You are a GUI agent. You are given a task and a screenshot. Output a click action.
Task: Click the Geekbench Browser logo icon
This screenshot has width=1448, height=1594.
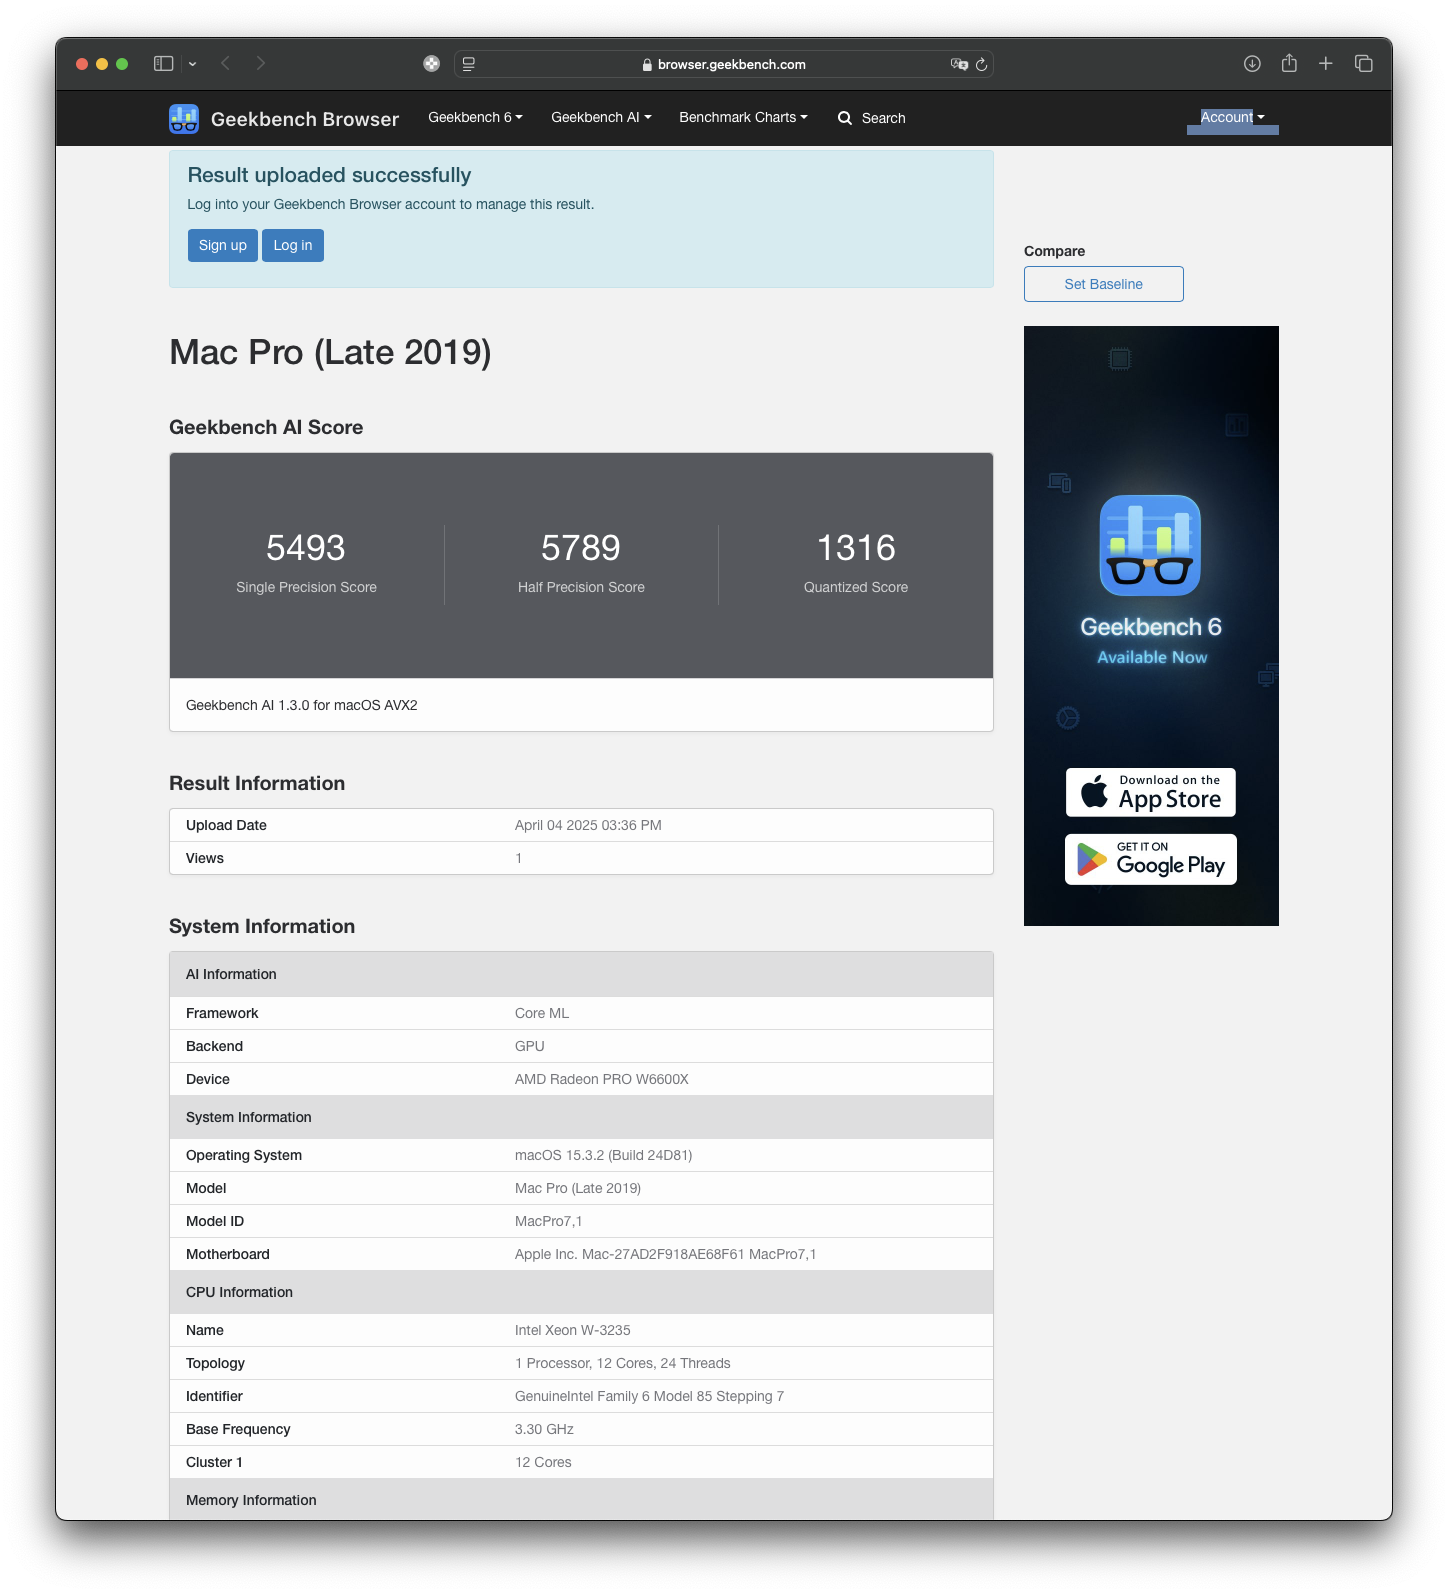pos(184,119)
